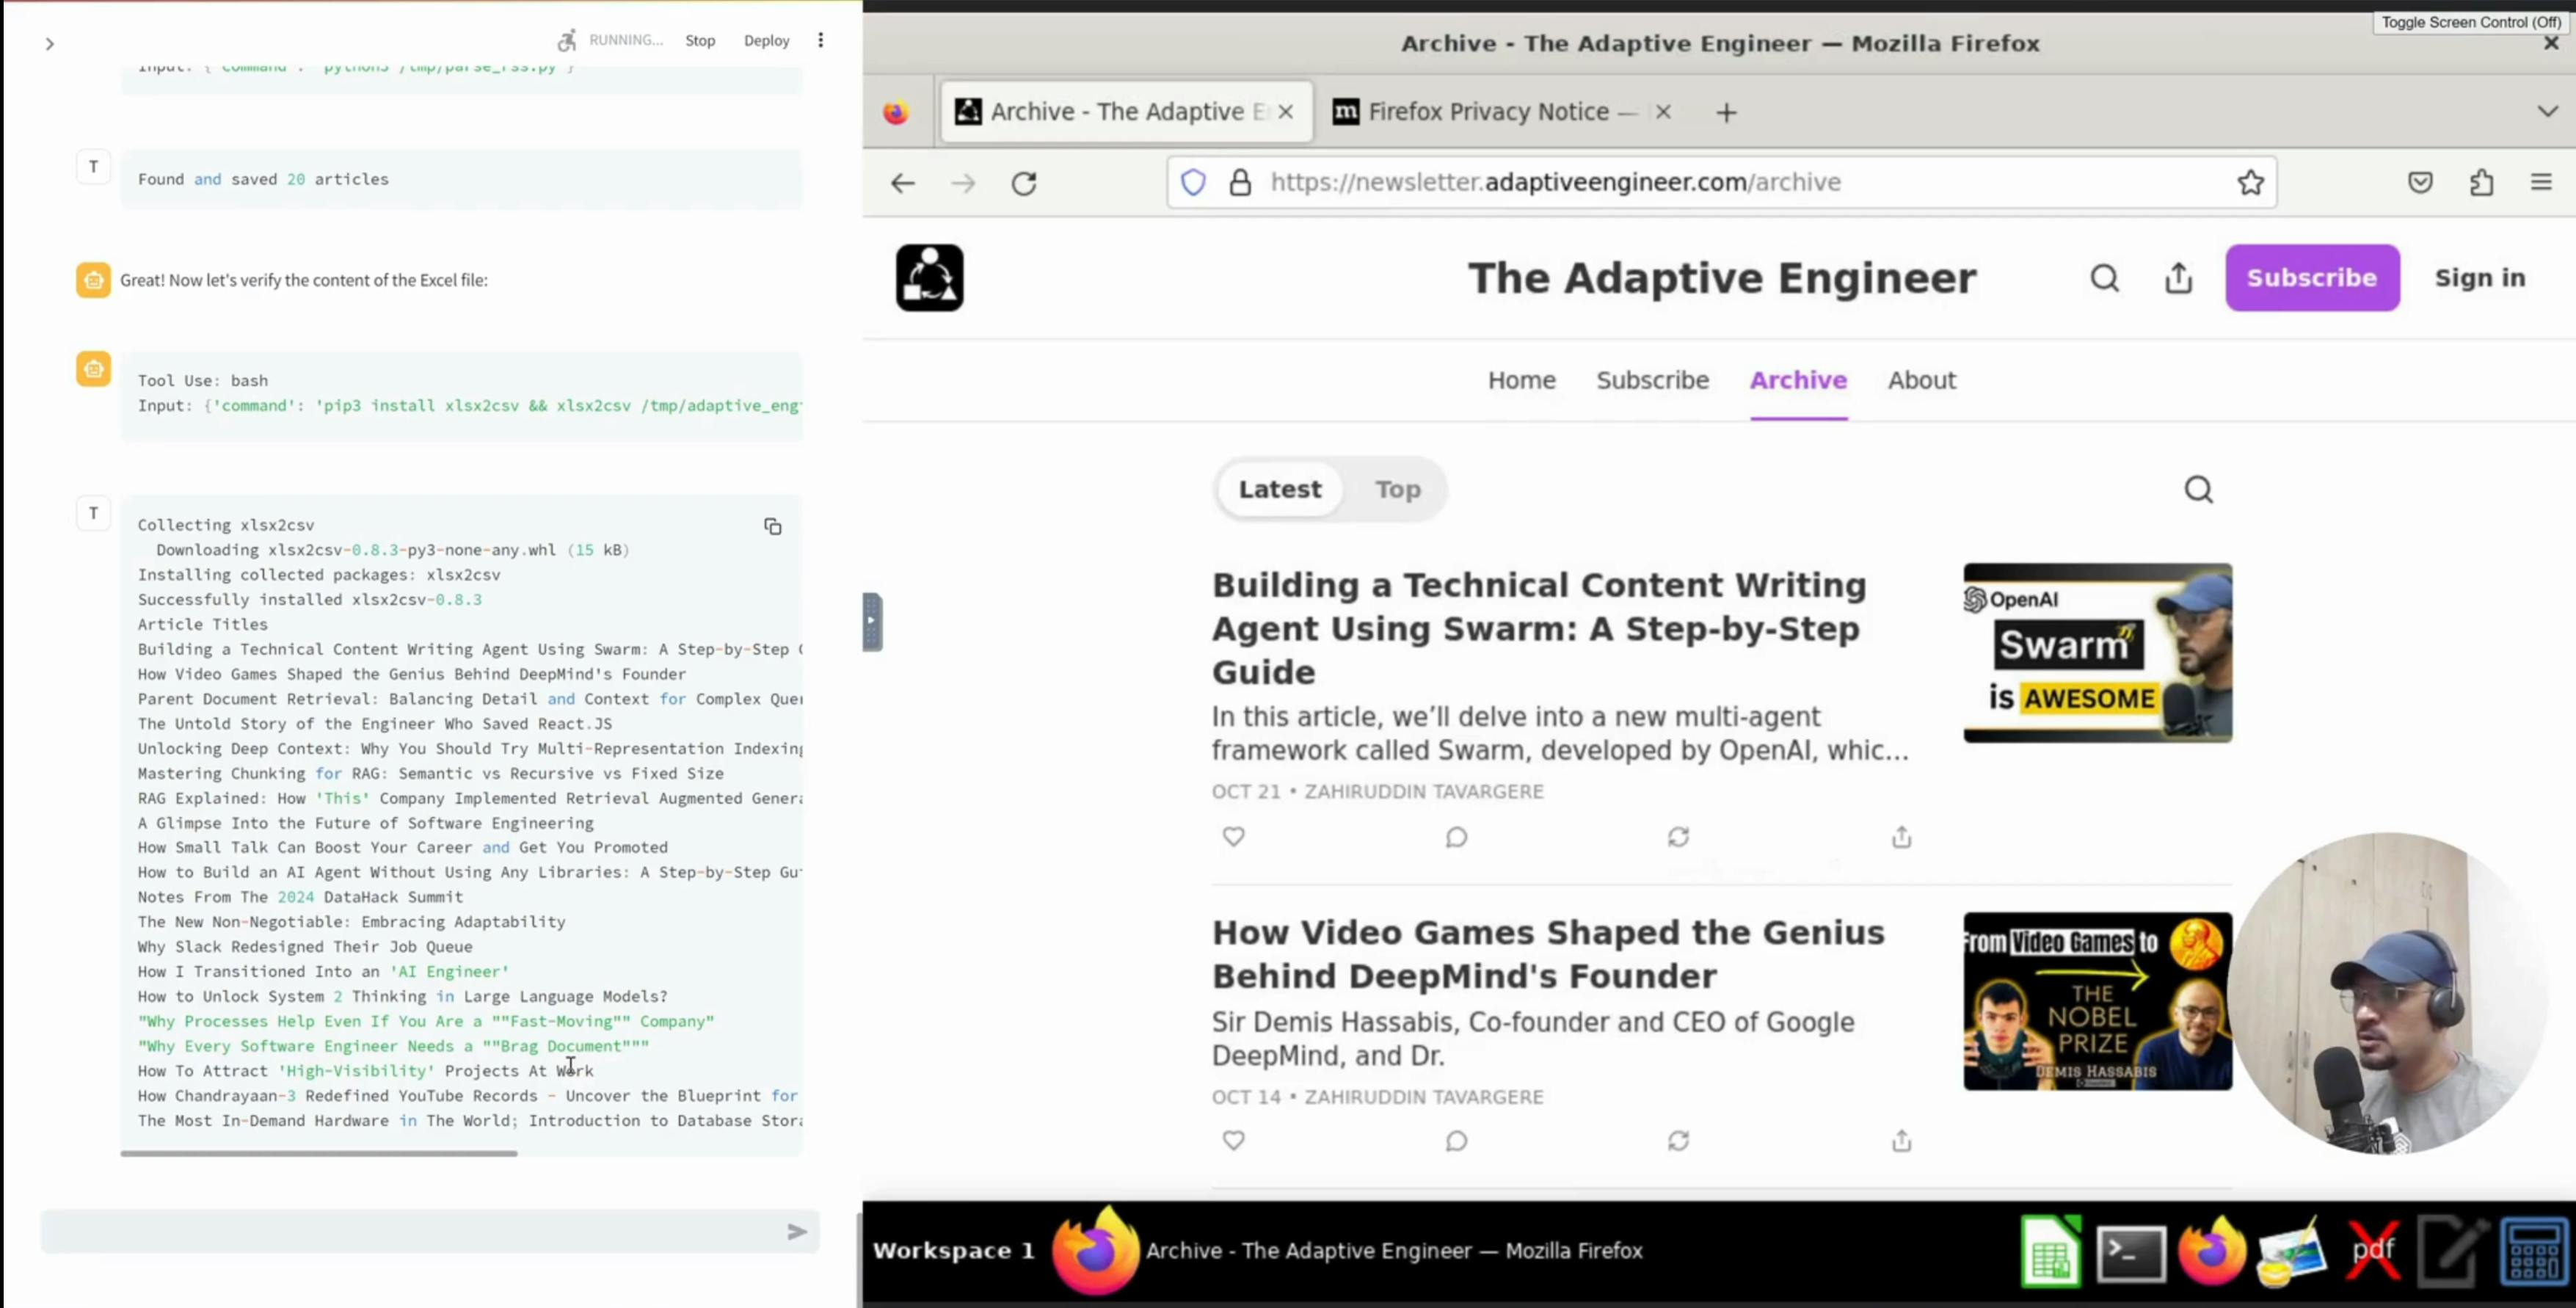Select Workspace 1 in taskbar
The height and width of the screenshot is (1308, 2576).
tap(953, 1250)
